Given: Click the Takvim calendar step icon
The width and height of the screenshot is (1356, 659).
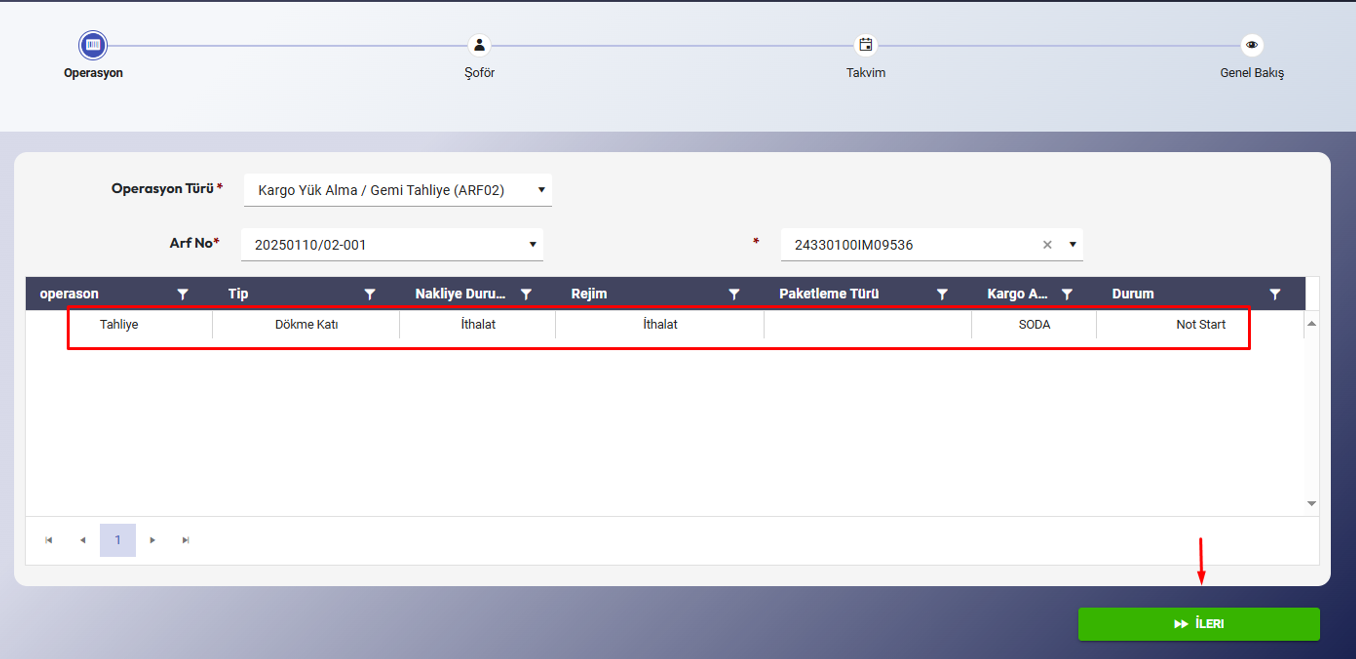Looking at the screenshot, I should [x=866, y=45].
